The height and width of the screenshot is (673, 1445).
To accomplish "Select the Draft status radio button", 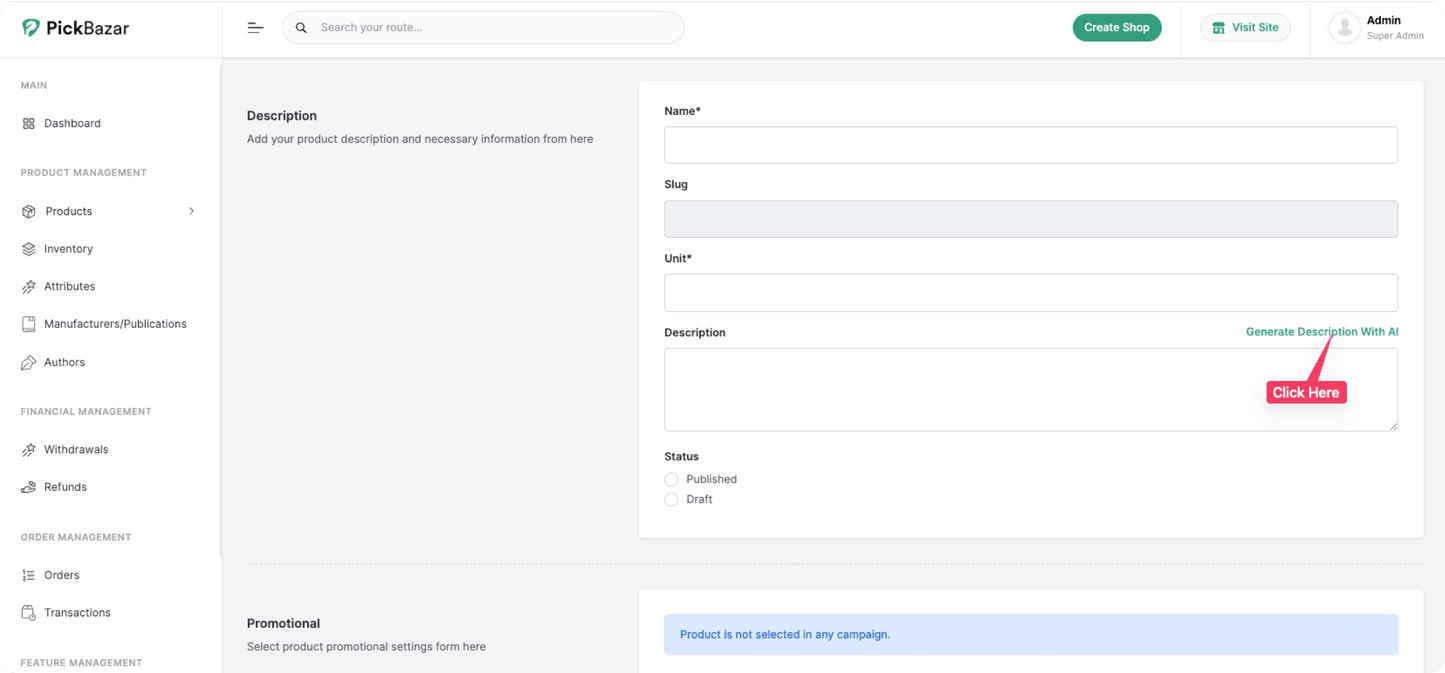I will [x=671, y=500].
